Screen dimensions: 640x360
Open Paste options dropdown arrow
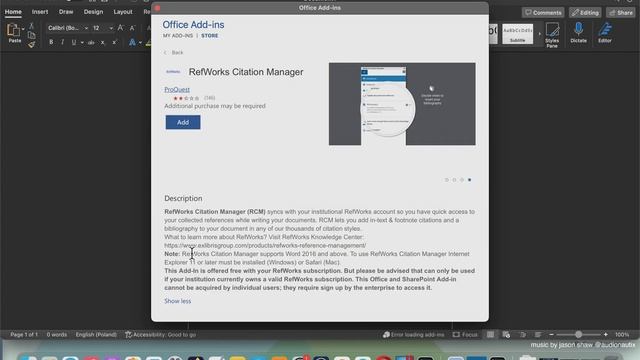click(23, 29)
